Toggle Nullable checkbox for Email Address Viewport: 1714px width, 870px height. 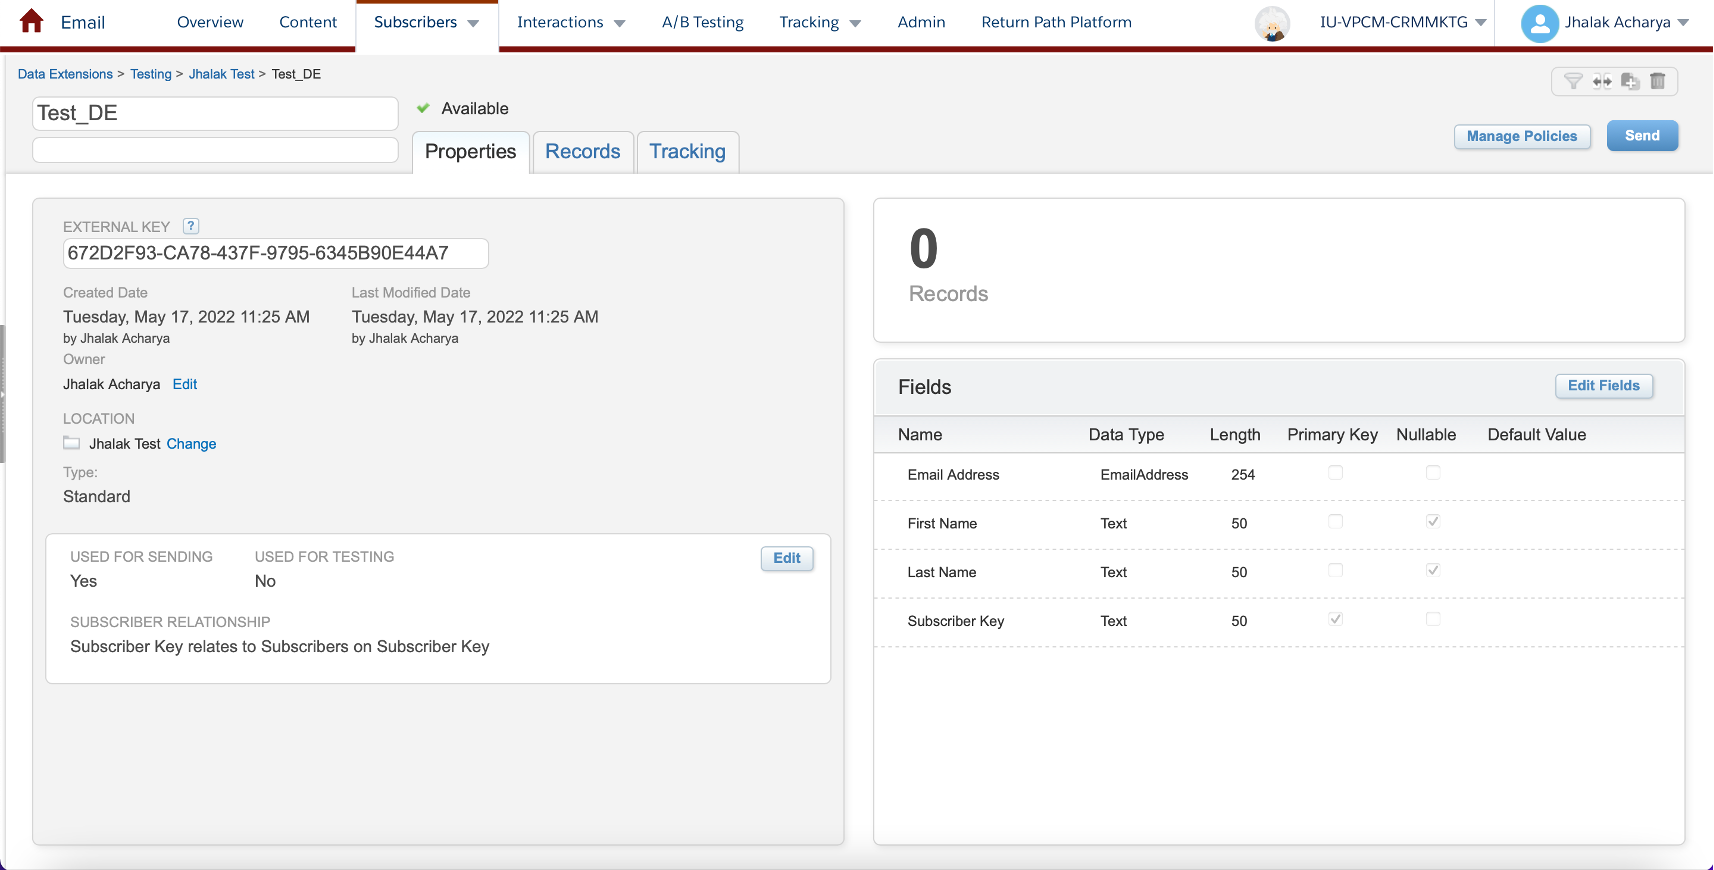click(x=1433, y=473)
